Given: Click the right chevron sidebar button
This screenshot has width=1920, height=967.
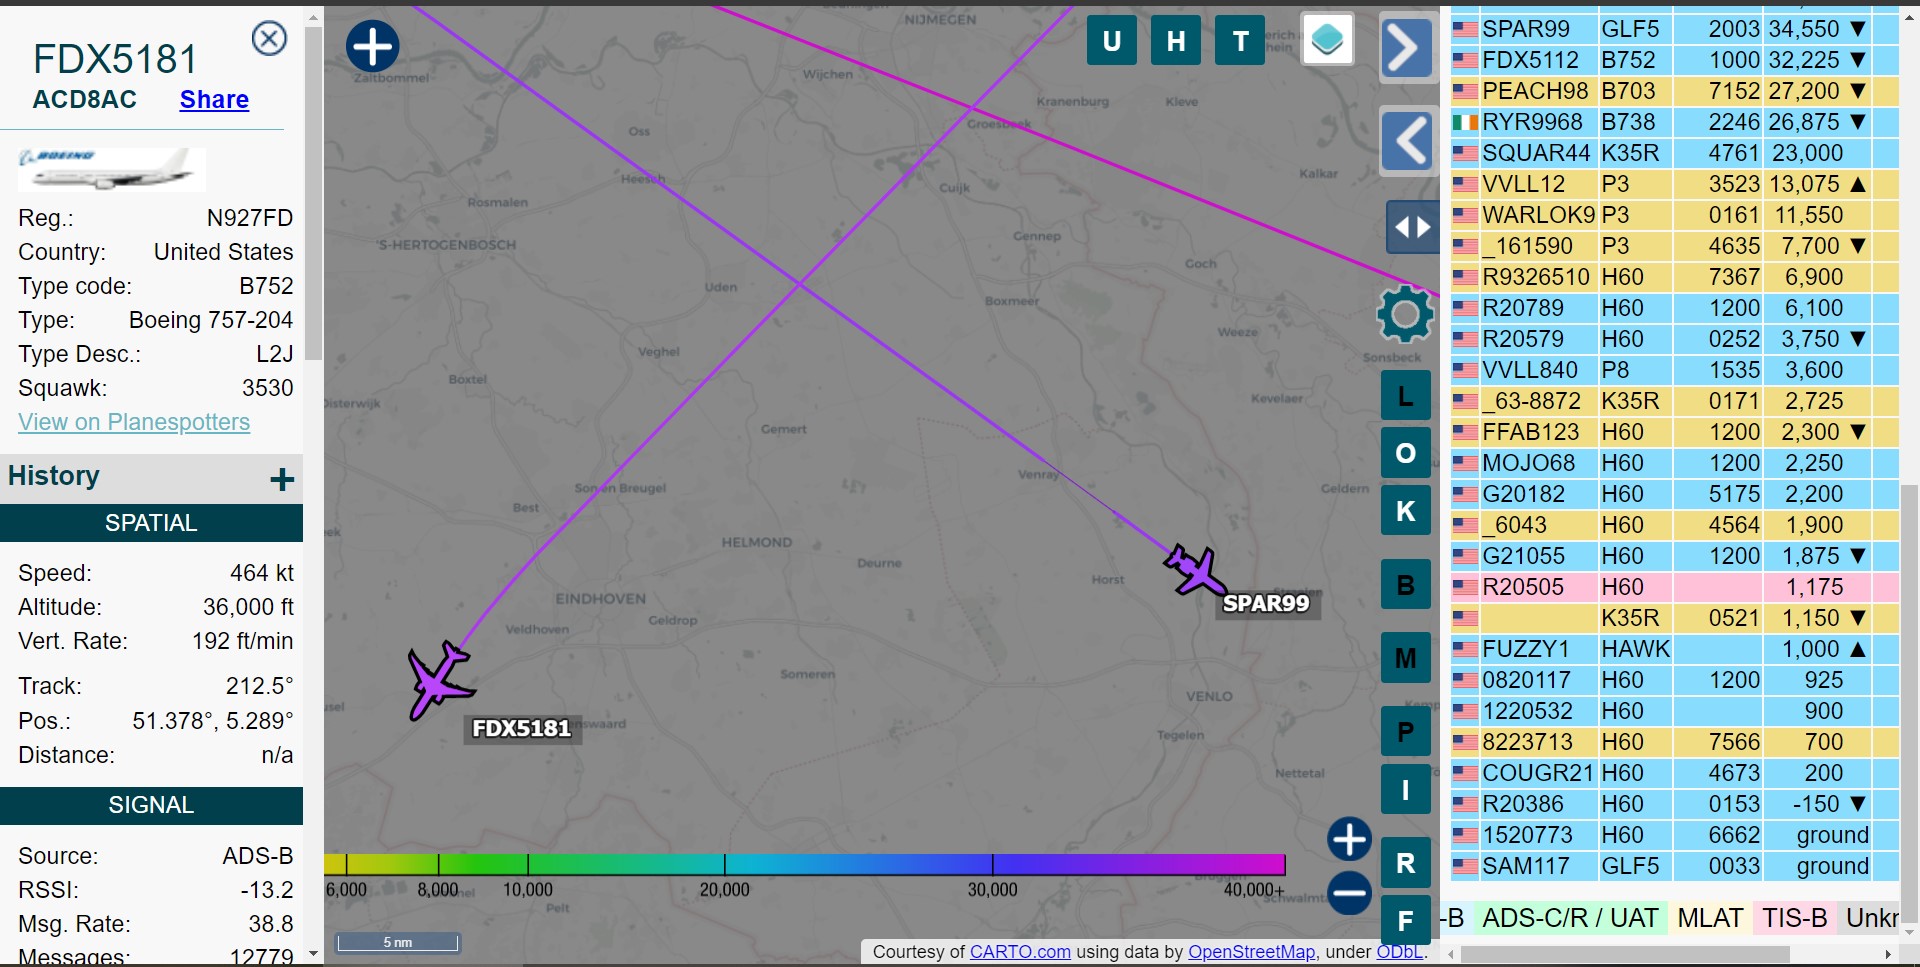Looking at the screenshot, I should [x=1406, y=46].
